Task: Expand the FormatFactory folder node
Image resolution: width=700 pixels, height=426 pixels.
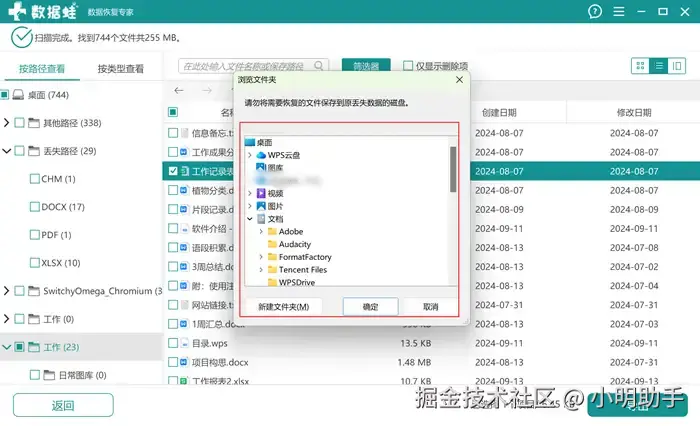Action: 261,257
